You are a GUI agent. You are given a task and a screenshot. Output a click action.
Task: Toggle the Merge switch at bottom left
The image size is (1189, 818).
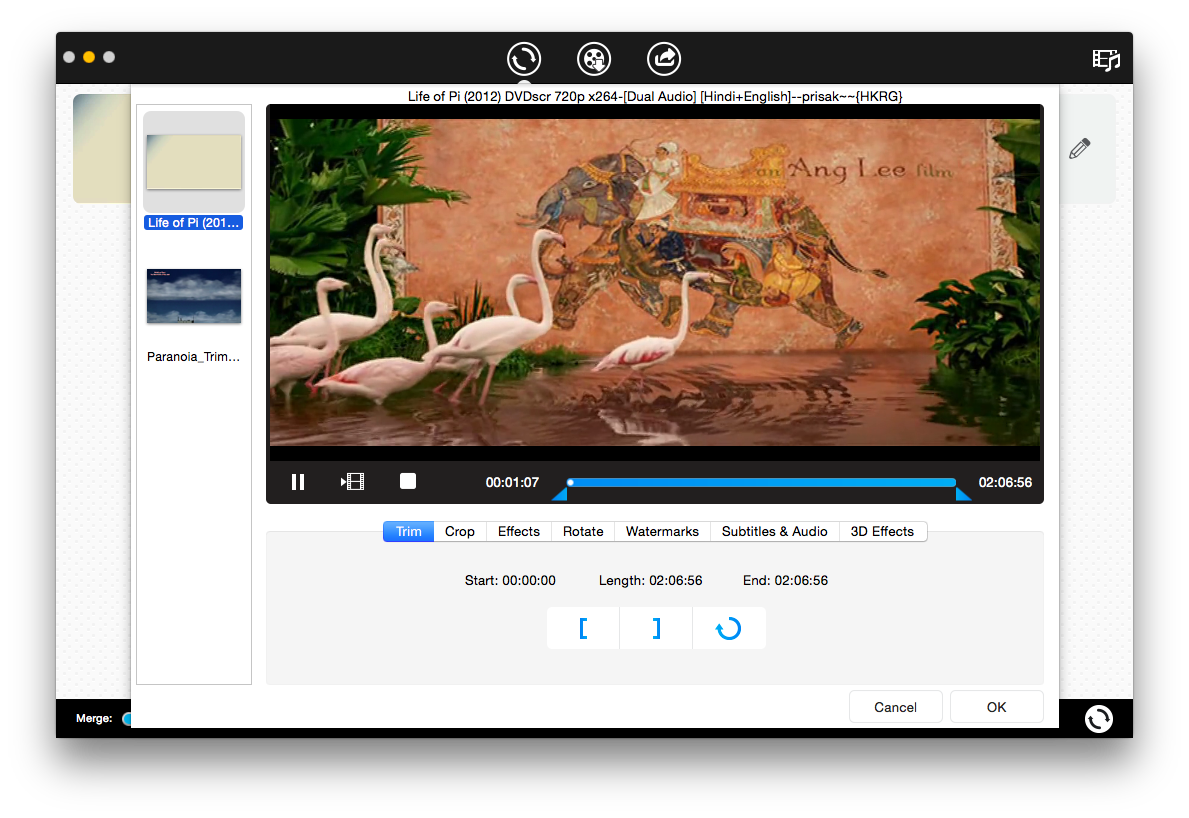click(x=127, y=718)
